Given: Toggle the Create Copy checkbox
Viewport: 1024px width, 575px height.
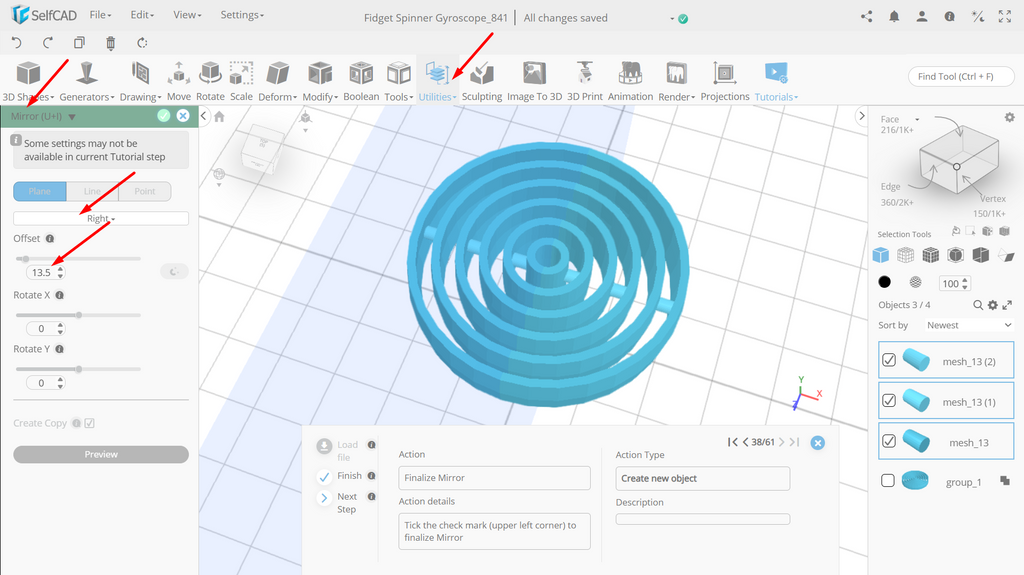Looking at the screenshot, I should click(89, 423).
